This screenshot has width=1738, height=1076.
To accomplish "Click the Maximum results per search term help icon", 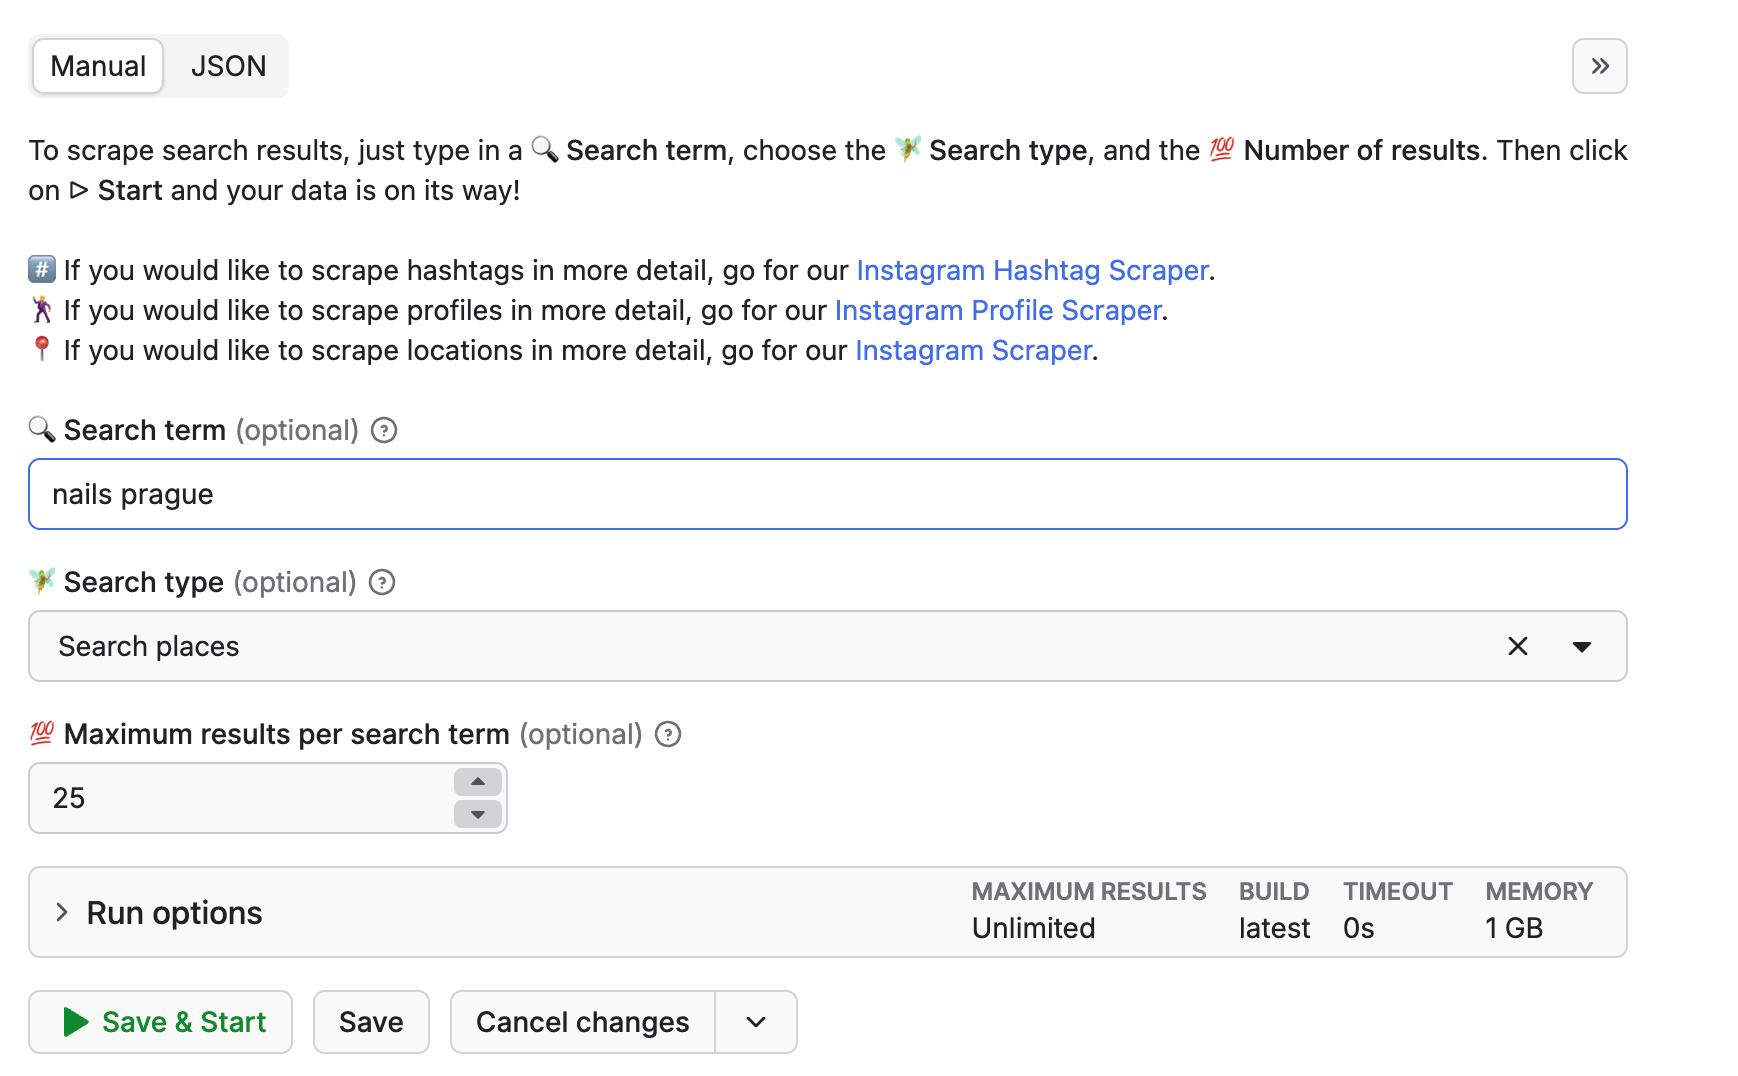I will pos(668,734).
